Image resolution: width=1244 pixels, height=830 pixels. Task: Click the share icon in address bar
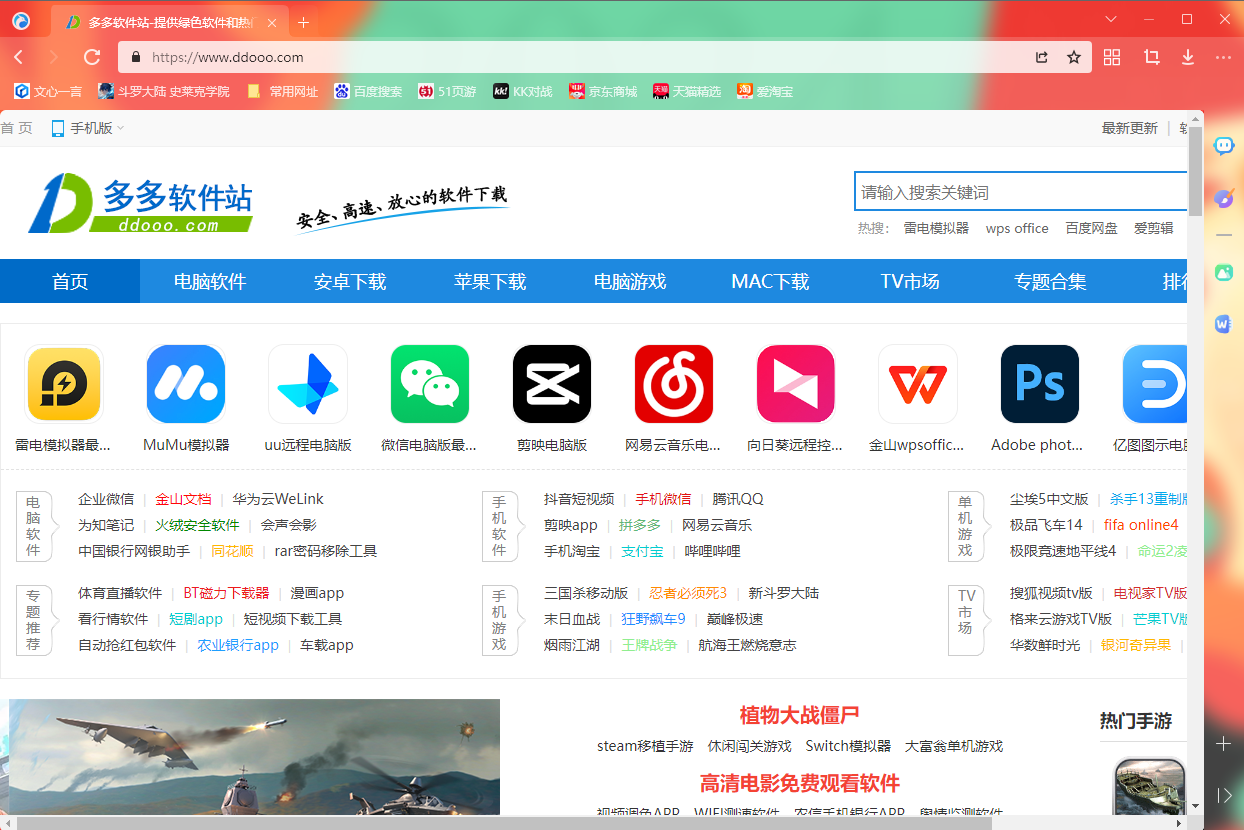(x=1042, y=57)
